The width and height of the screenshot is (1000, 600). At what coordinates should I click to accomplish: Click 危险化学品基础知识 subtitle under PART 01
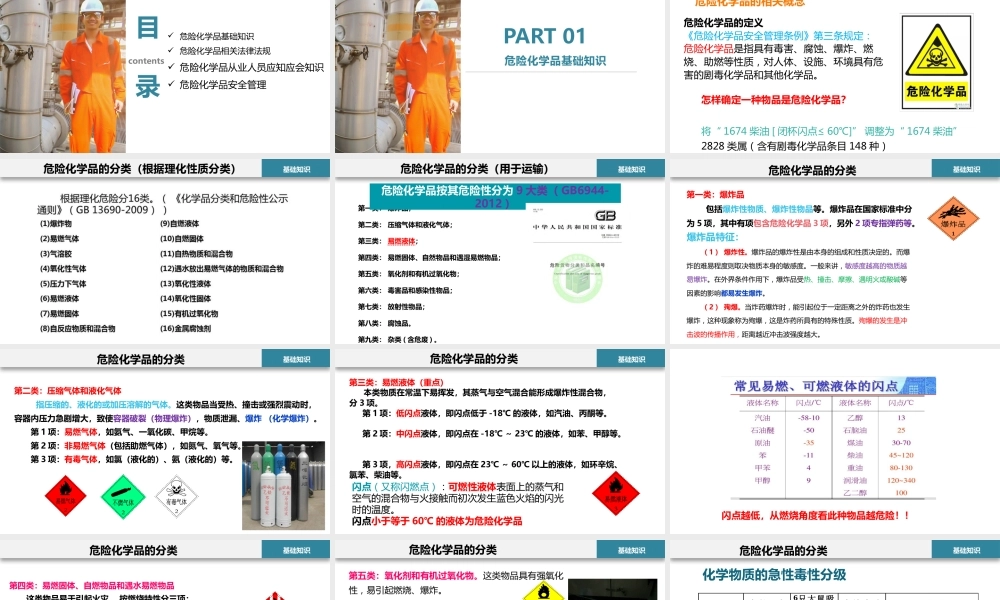(x=555, y=61)
